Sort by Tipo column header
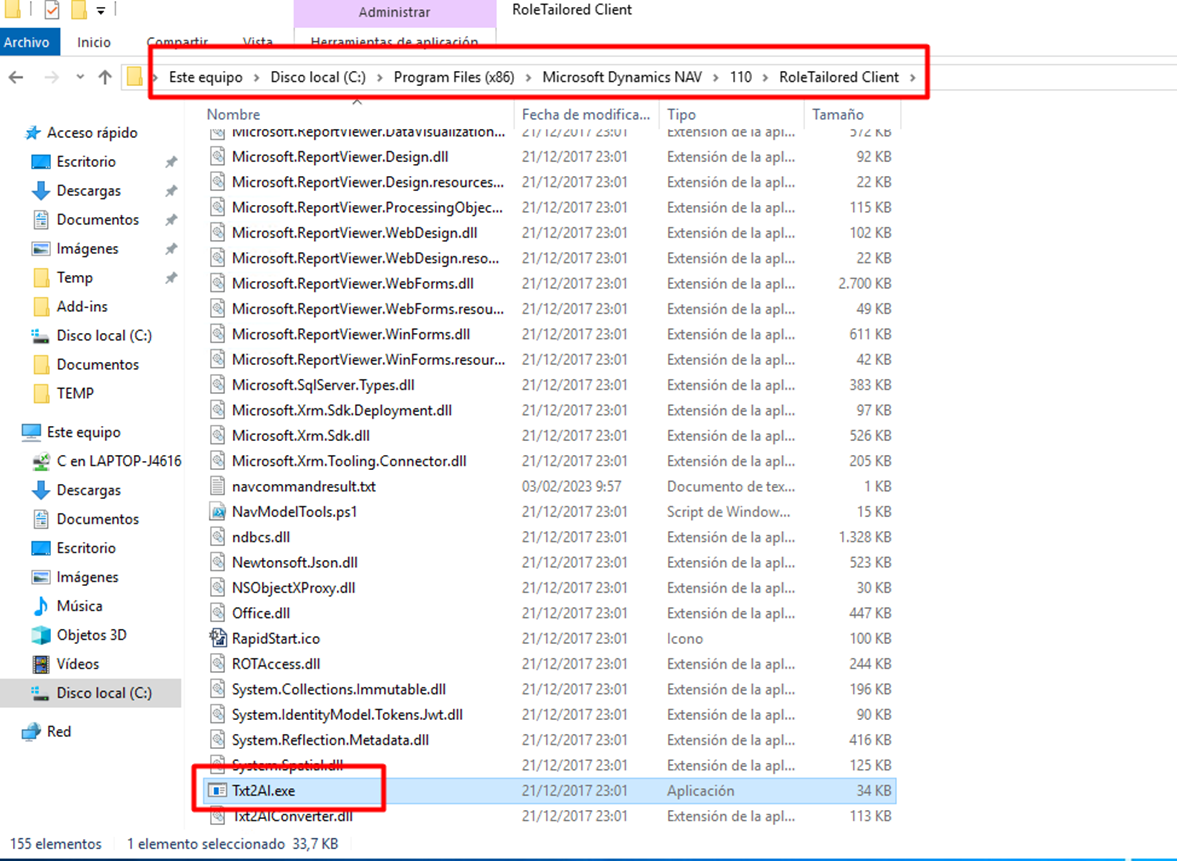Image resolution: width=1177 pixels, height=861 pixels. (x=682, y=114)
